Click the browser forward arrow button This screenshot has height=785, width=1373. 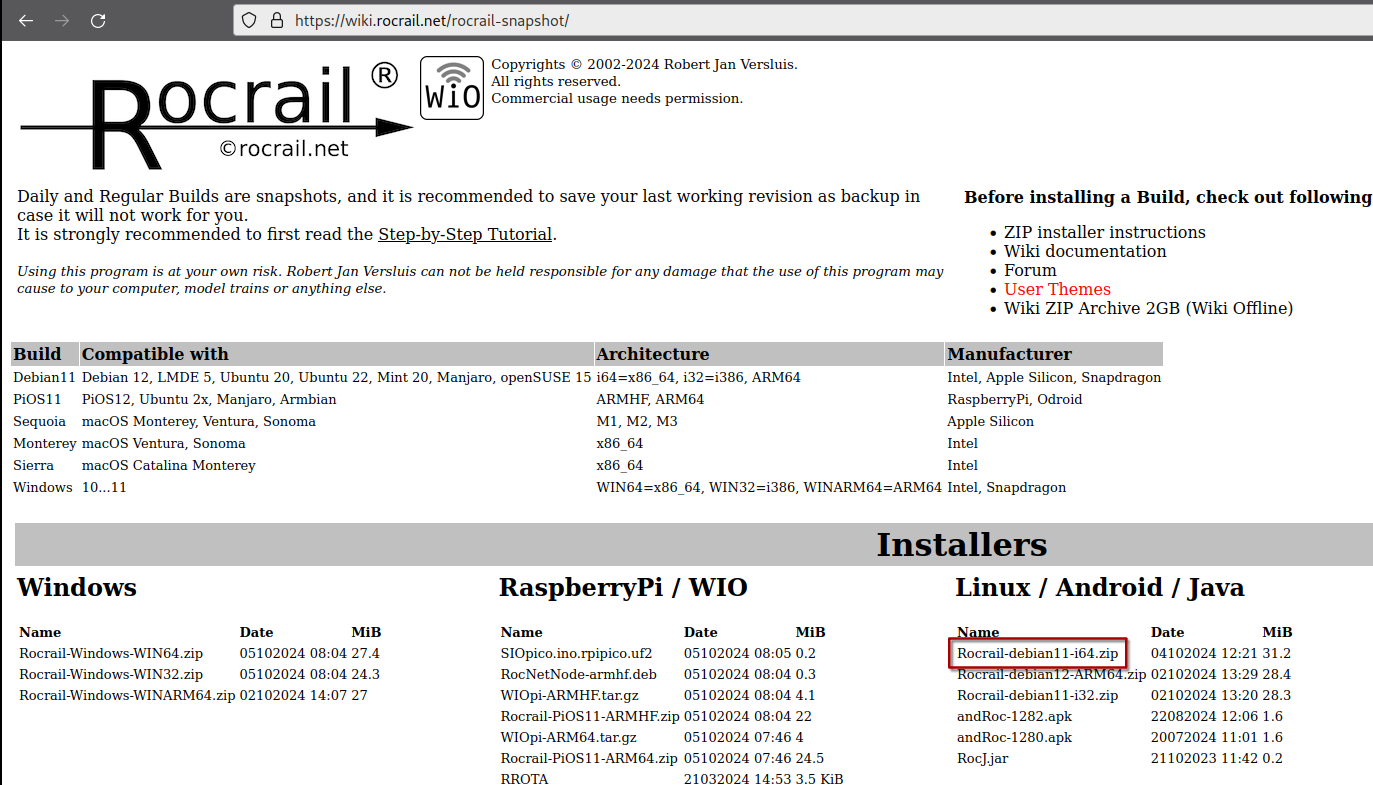tap(62, 20)
